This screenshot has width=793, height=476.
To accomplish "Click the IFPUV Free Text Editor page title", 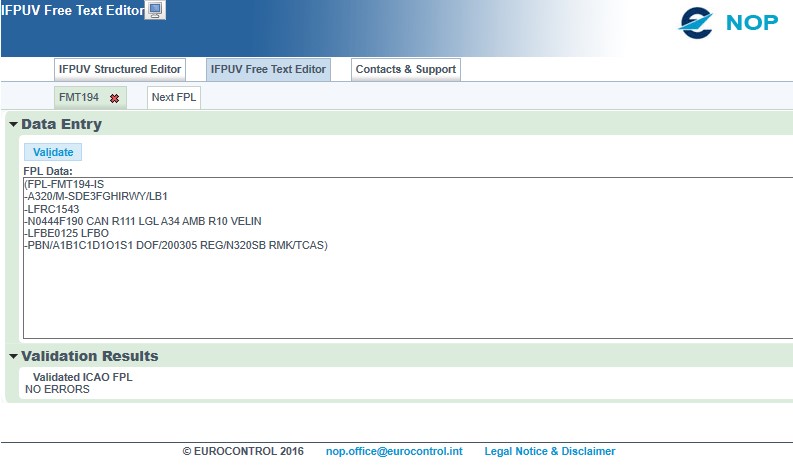I will pos(73,10).
